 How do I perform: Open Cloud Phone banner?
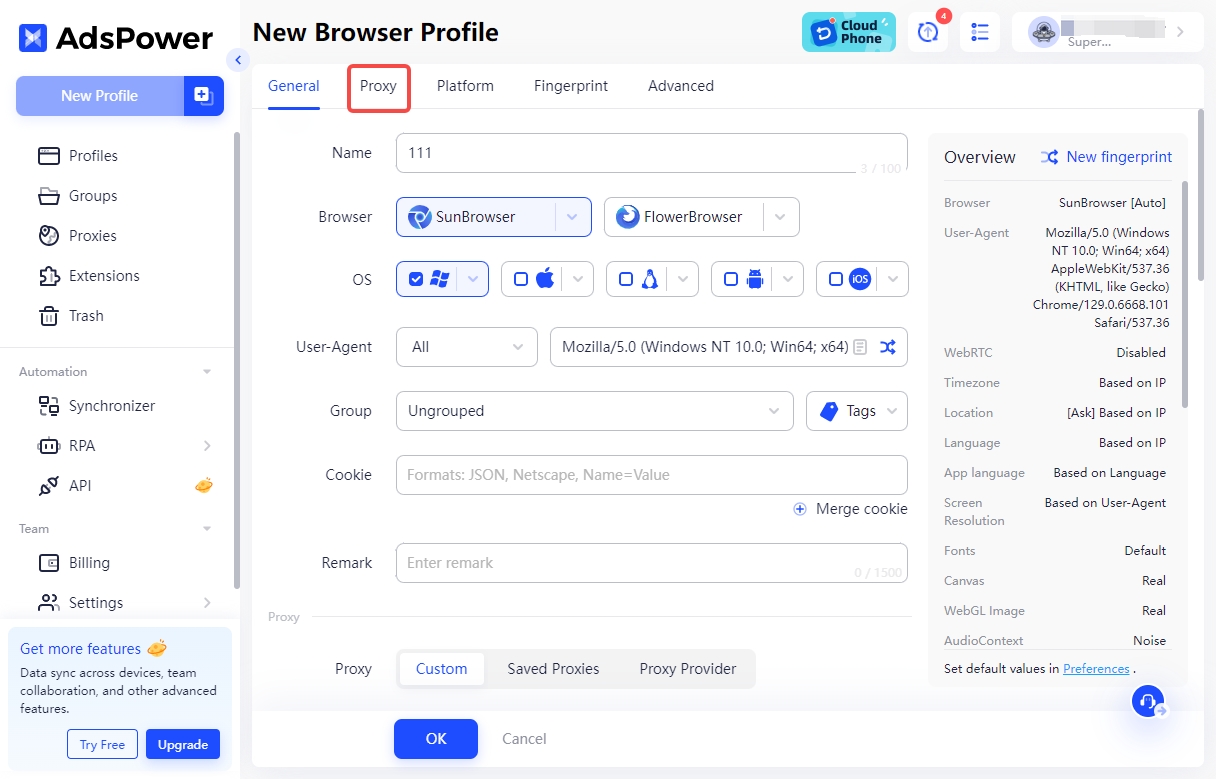(x=849, y=32)
